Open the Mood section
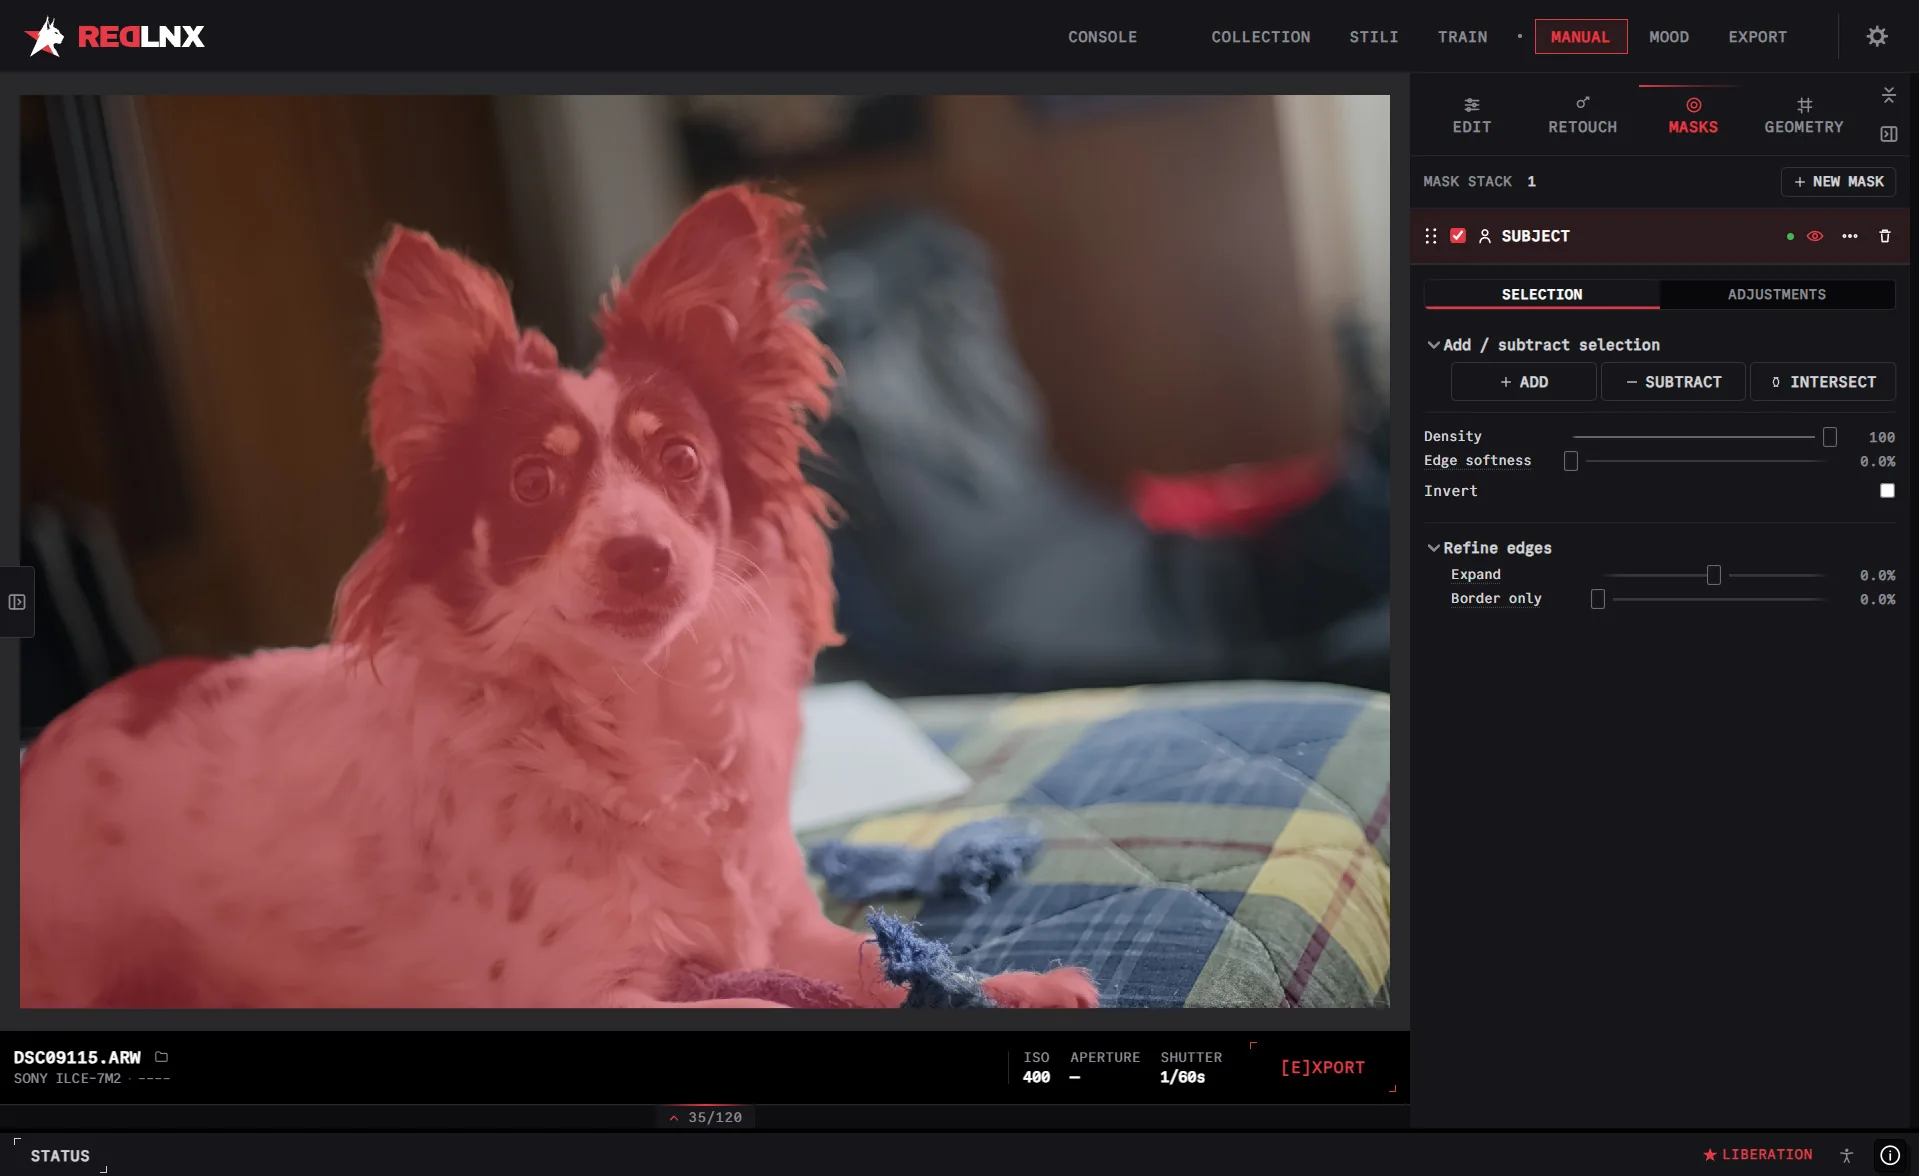1919x1176 pixels. tap(1668, 37)
